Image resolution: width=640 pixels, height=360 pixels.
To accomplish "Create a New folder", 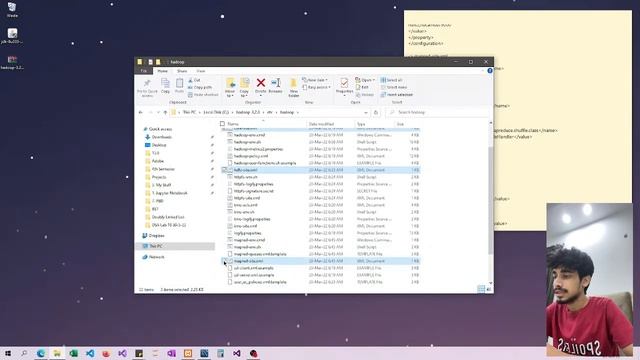I will click(x=293, y=88).
